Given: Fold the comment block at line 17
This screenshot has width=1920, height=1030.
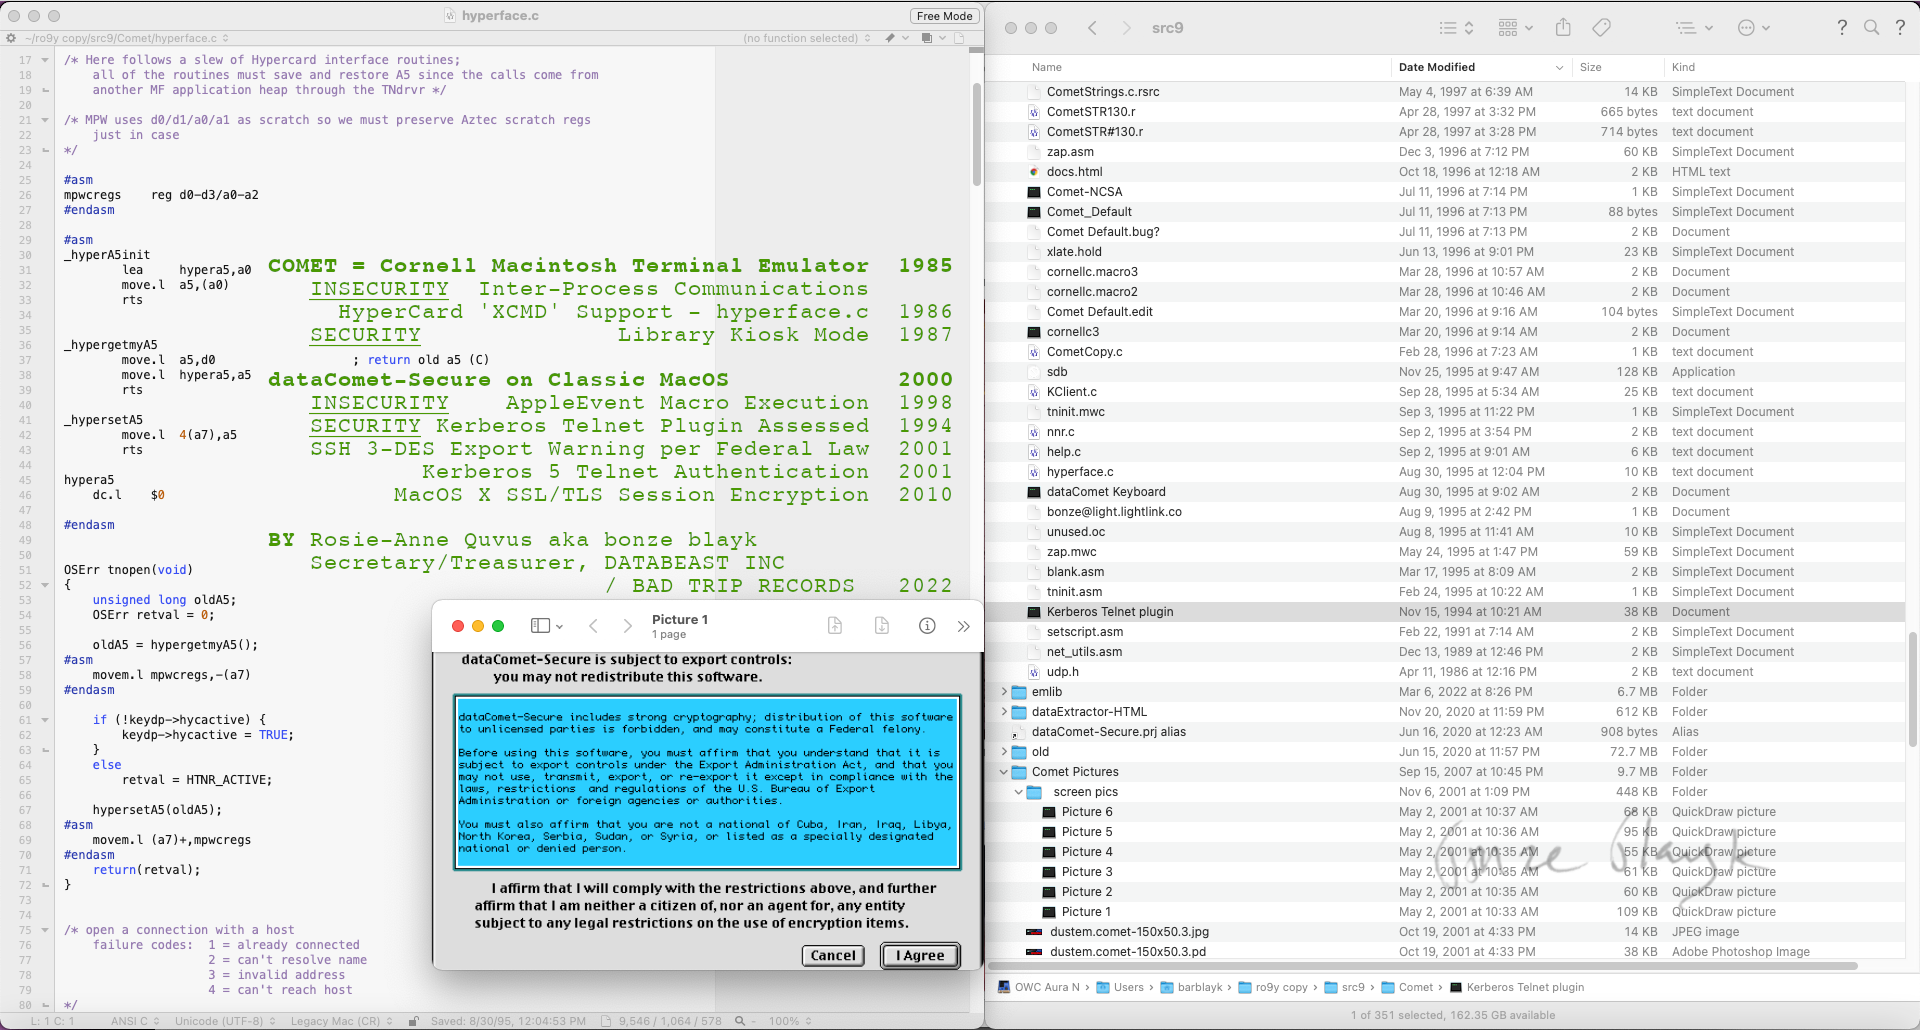Looking at the screenshot, I should (45, 60).
